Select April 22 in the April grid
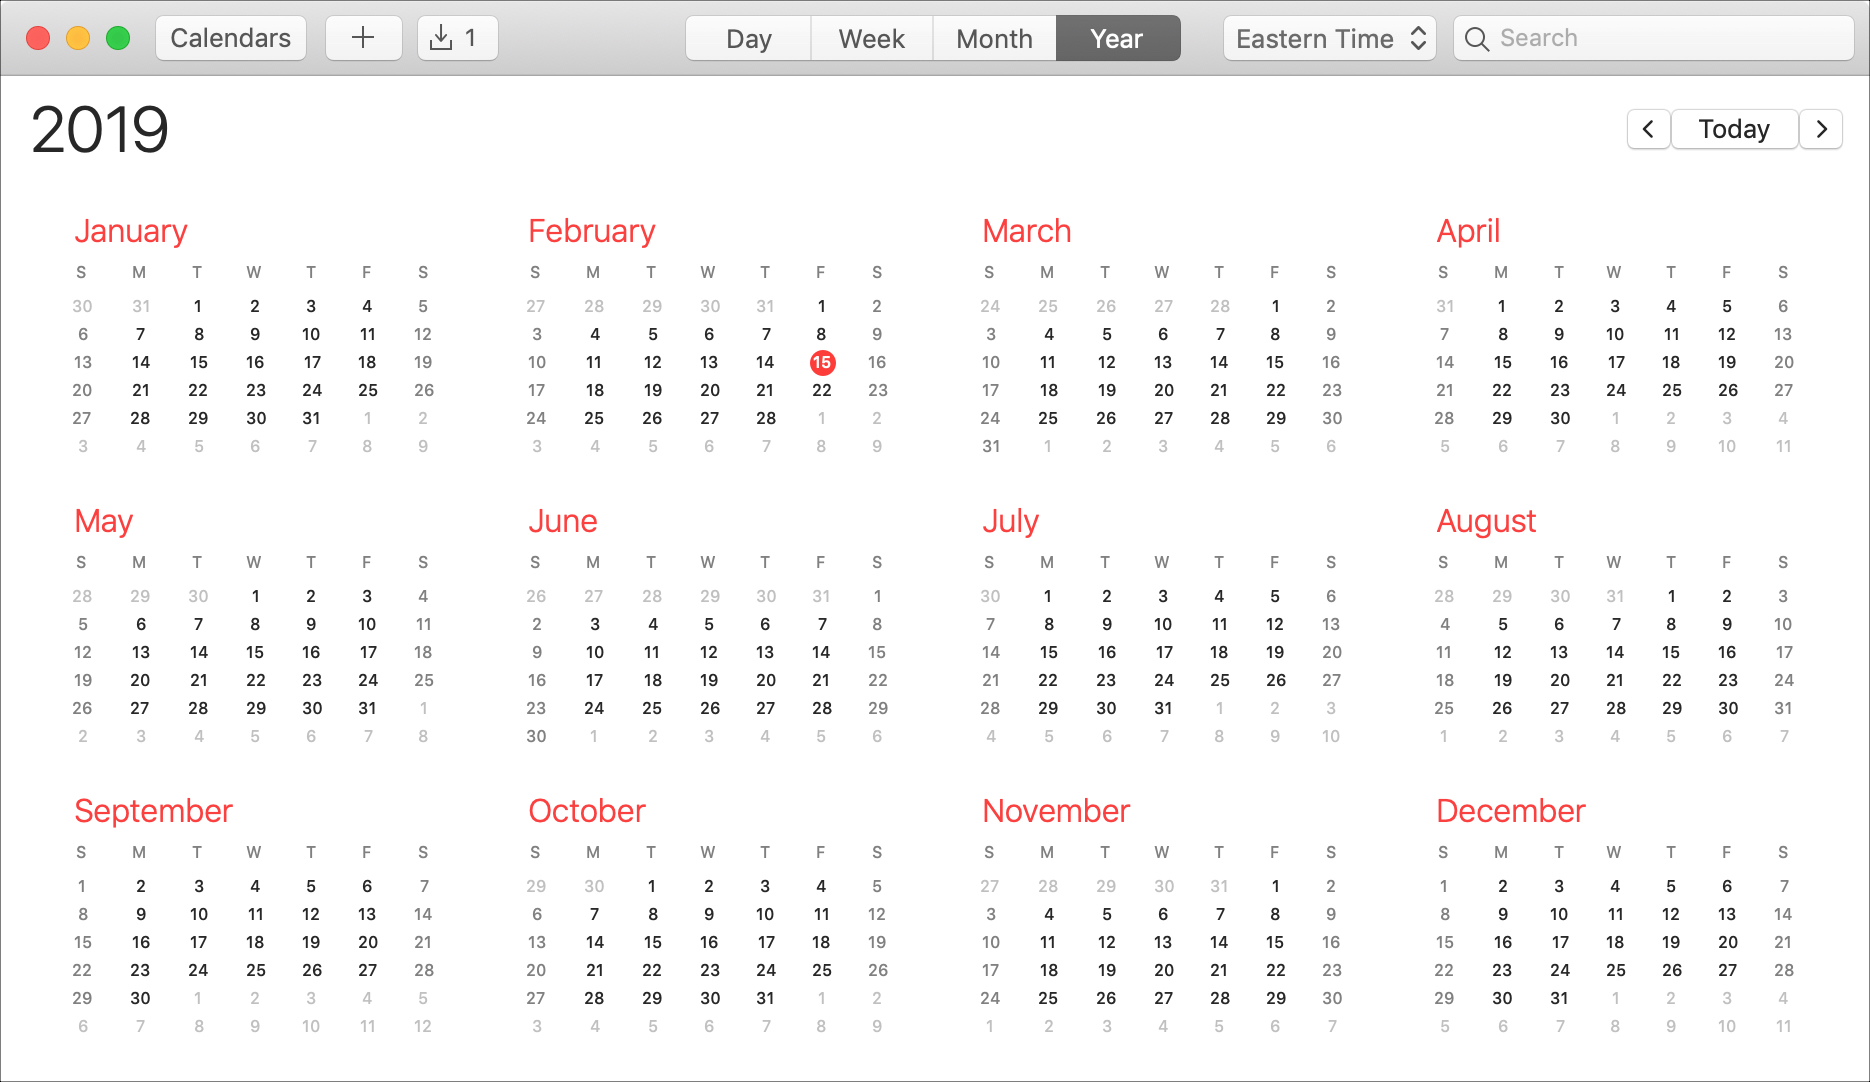Image resolution: width=1870 pixels, height=1082 pixels. pos(1502,390)
